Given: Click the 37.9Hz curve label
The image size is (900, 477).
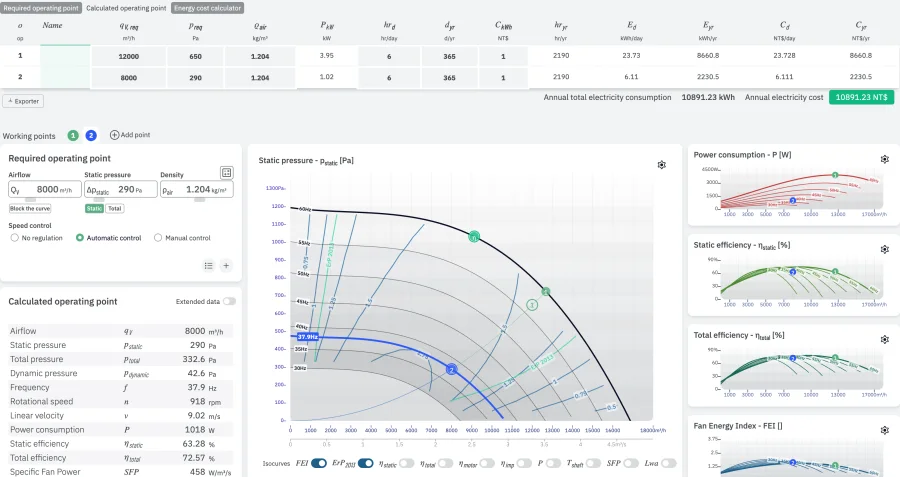Looking at the screenshot, I should click(x=308, y=337).
